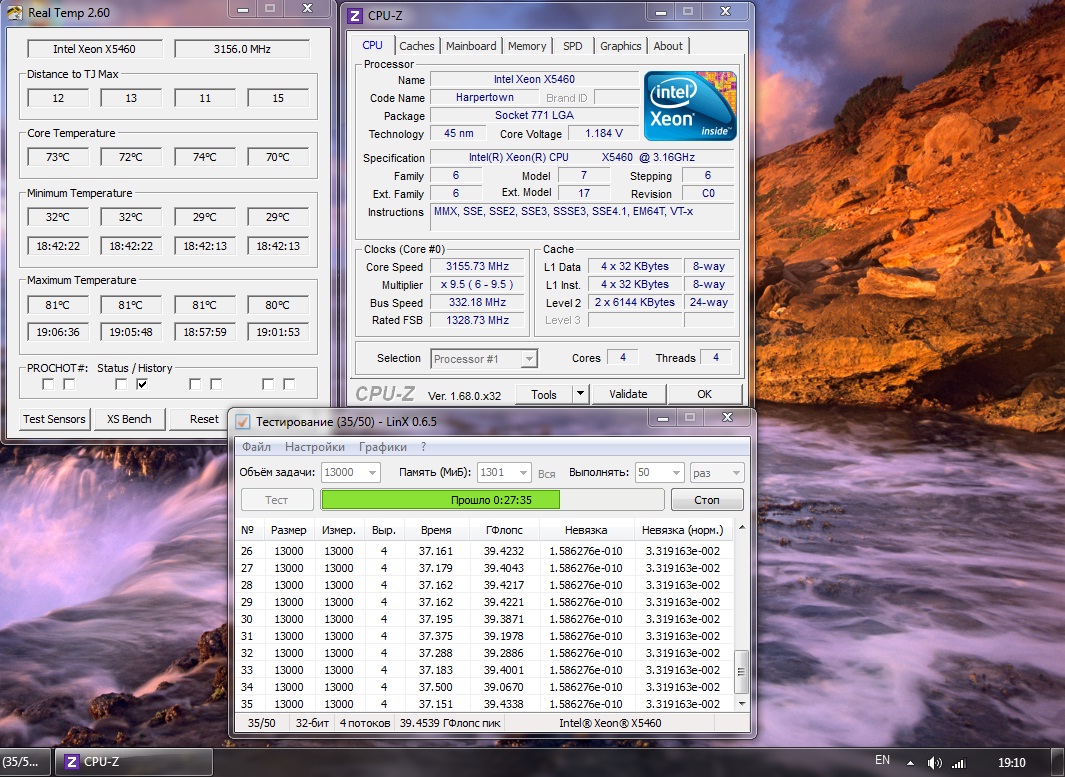Select results row number 26

(485, 551)
